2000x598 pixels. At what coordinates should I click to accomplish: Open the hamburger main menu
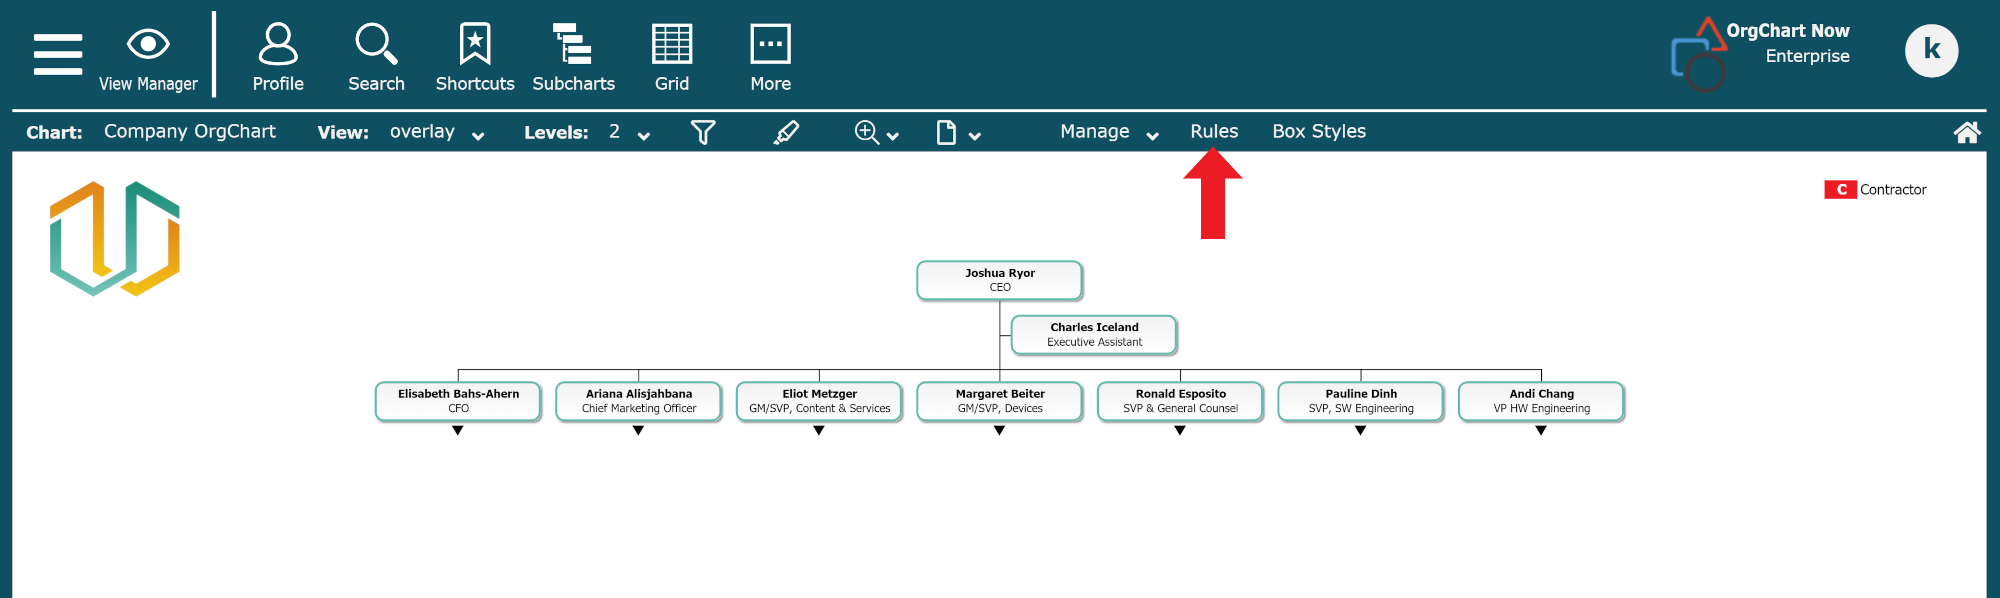click(58, 54)
